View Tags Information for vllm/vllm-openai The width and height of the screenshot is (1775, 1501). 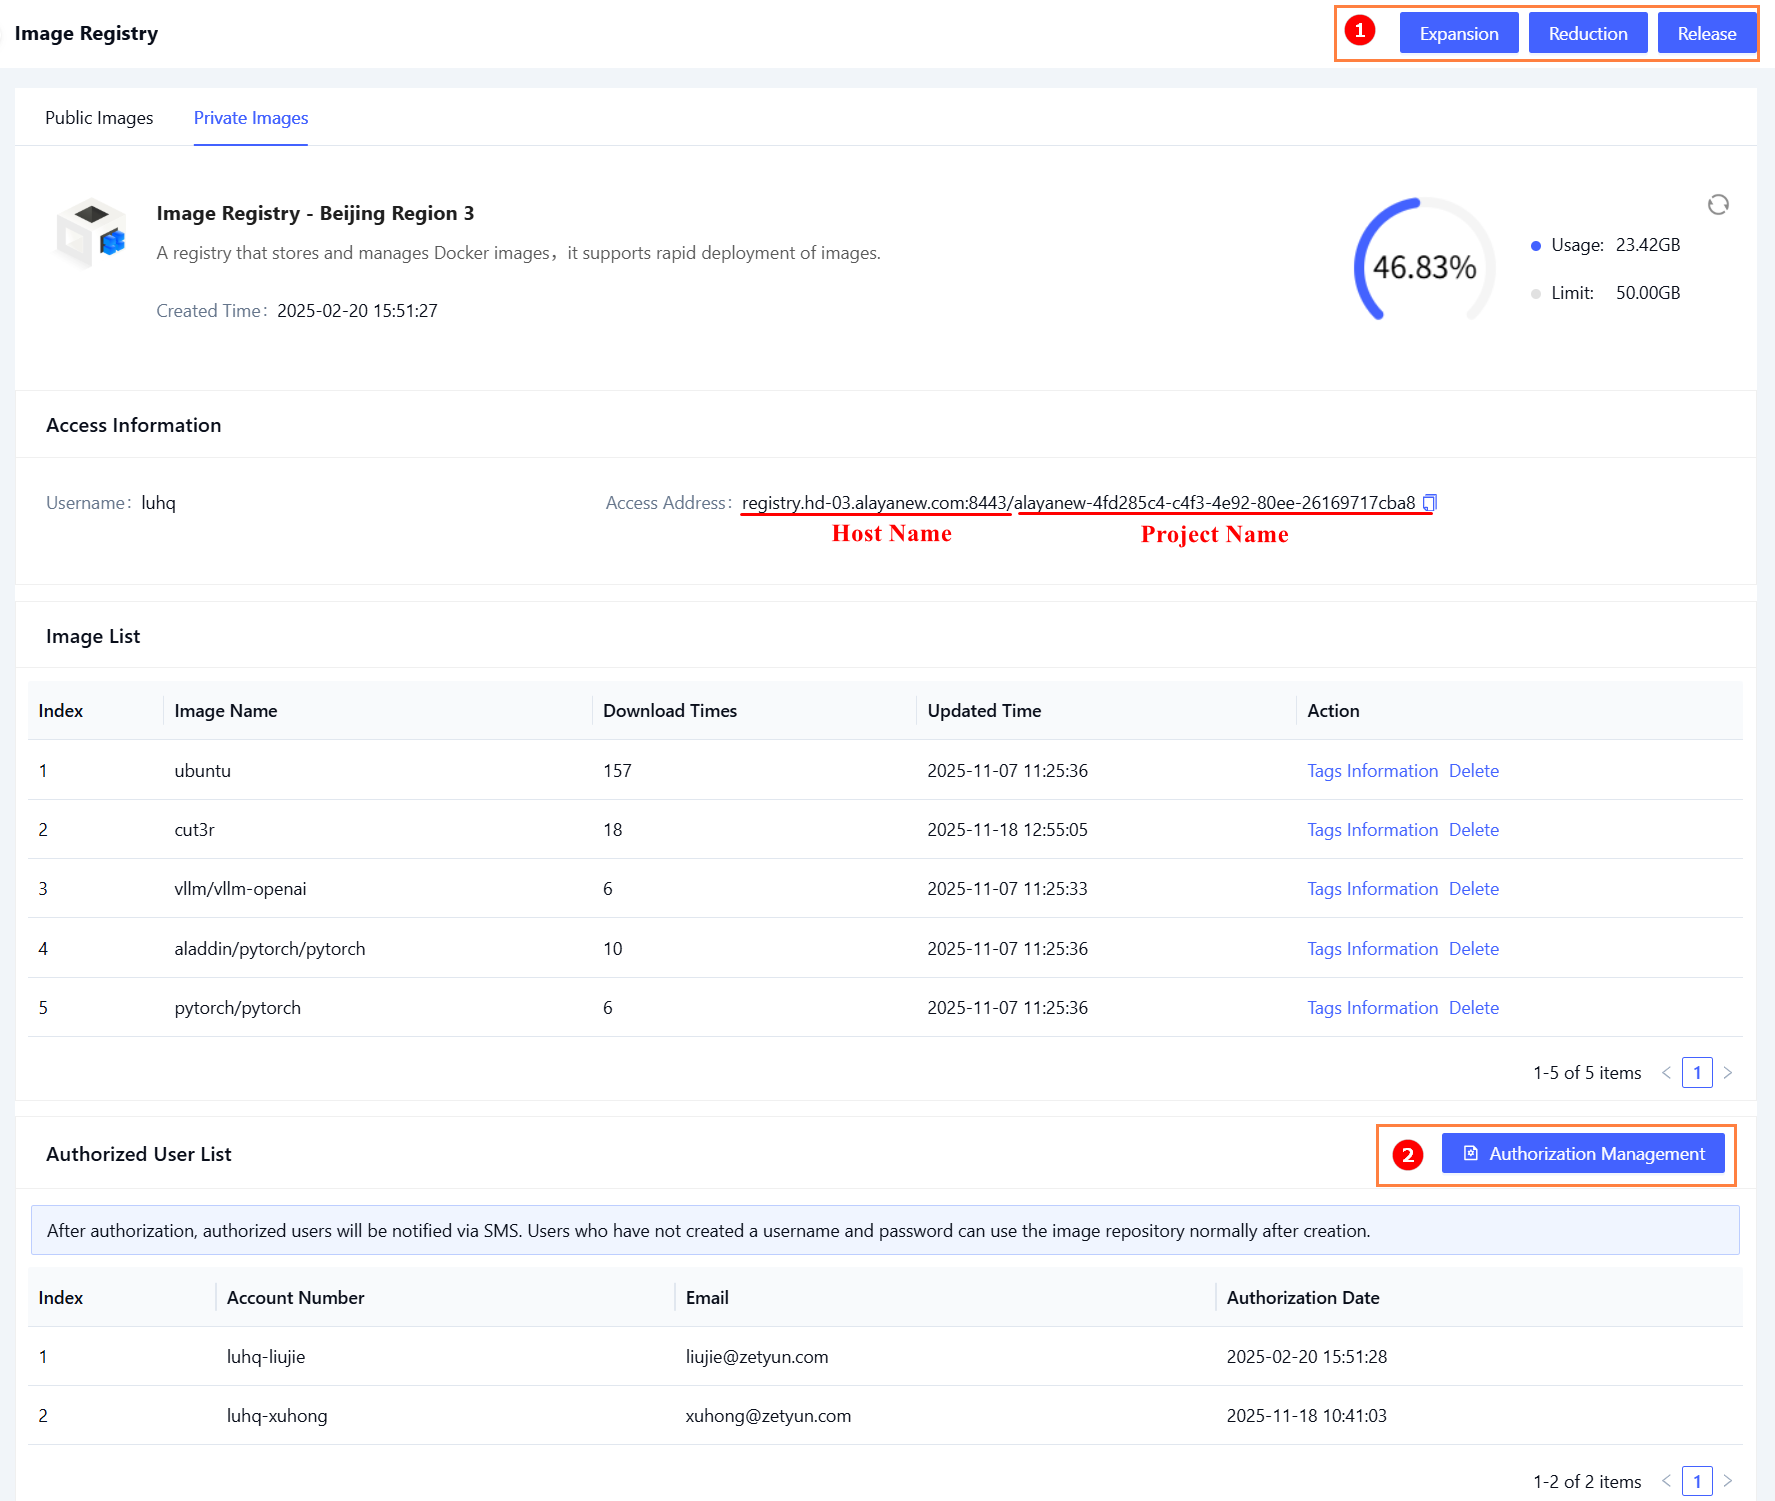tap(1372, 889)
